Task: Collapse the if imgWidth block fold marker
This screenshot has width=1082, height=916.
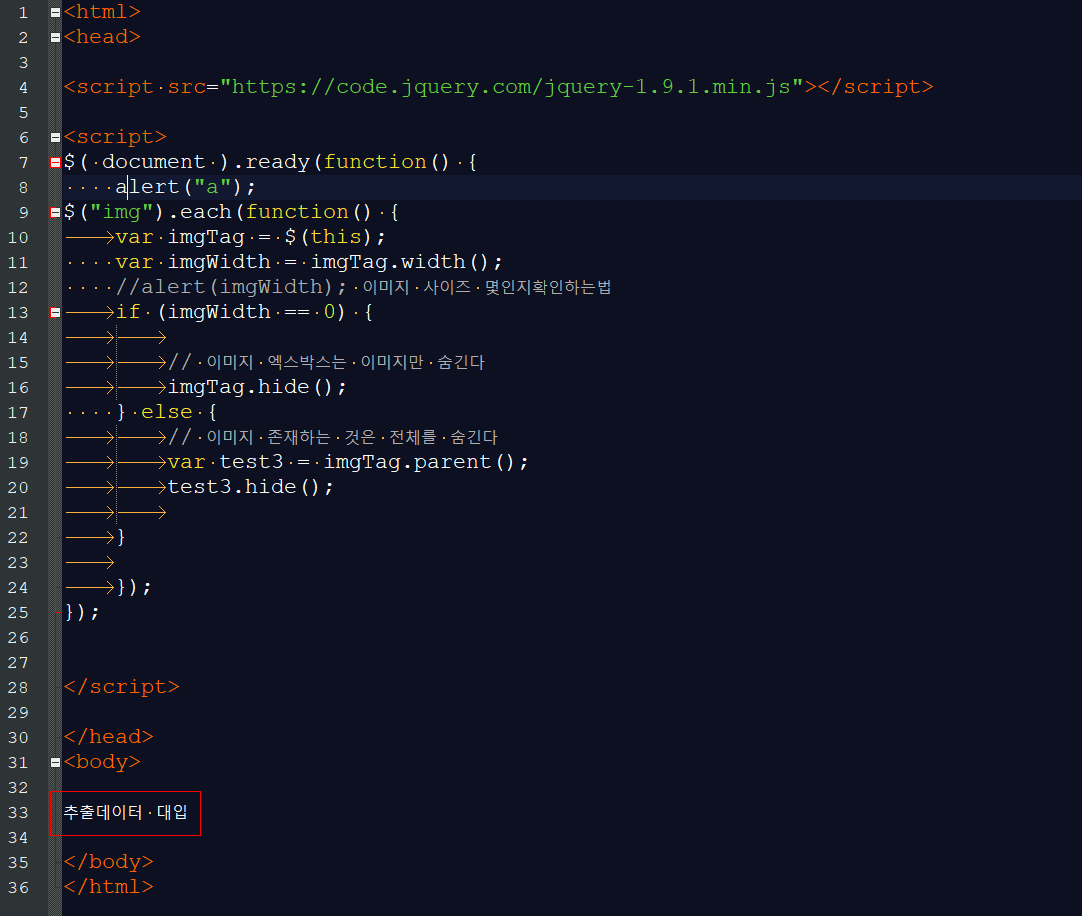Action: pyautogui.click(x=55, y=313)
